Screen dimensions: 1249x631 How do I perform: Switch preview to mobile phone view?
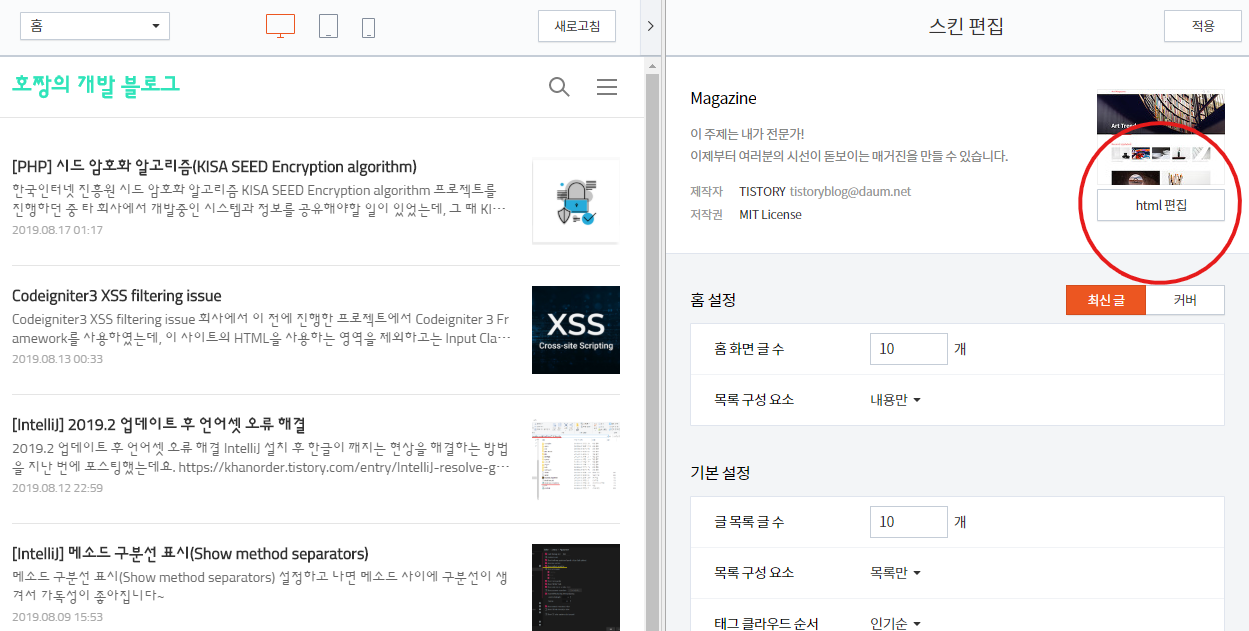pos(368,27)
